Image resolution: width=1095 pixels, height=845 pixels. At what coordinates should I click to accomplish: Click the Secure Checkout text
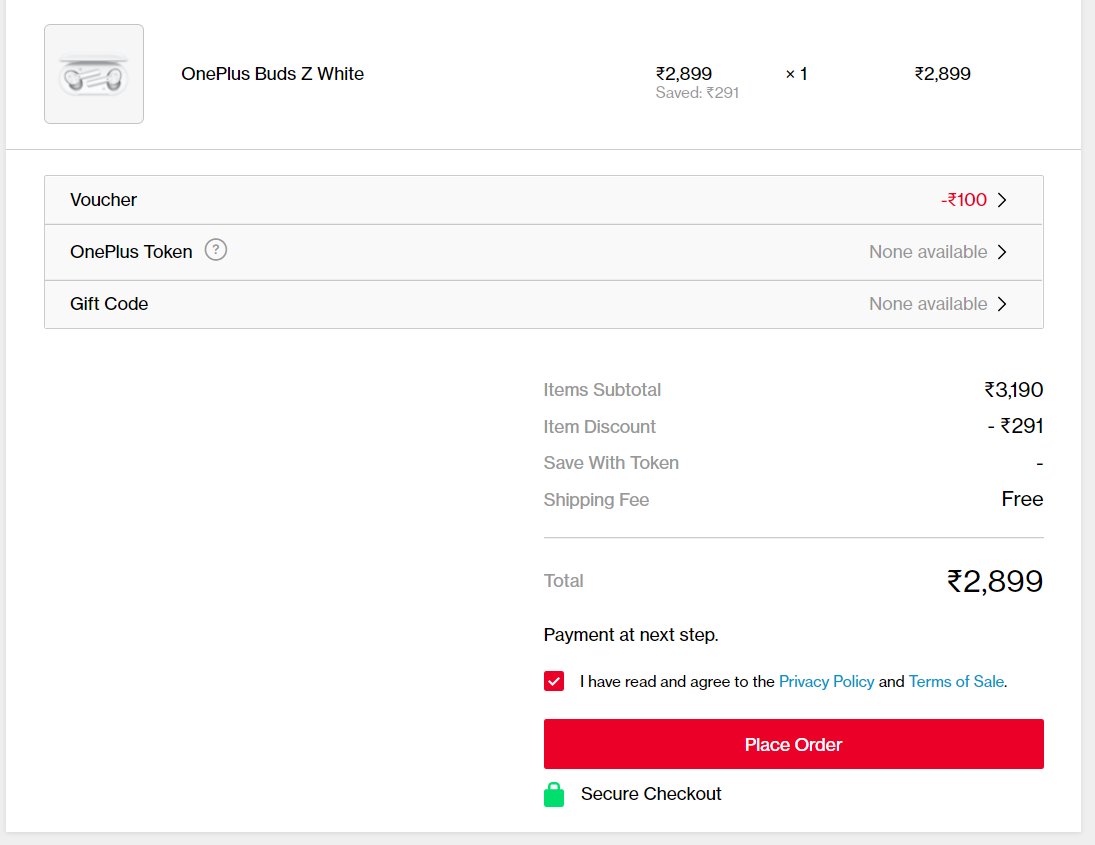(651, 794)
